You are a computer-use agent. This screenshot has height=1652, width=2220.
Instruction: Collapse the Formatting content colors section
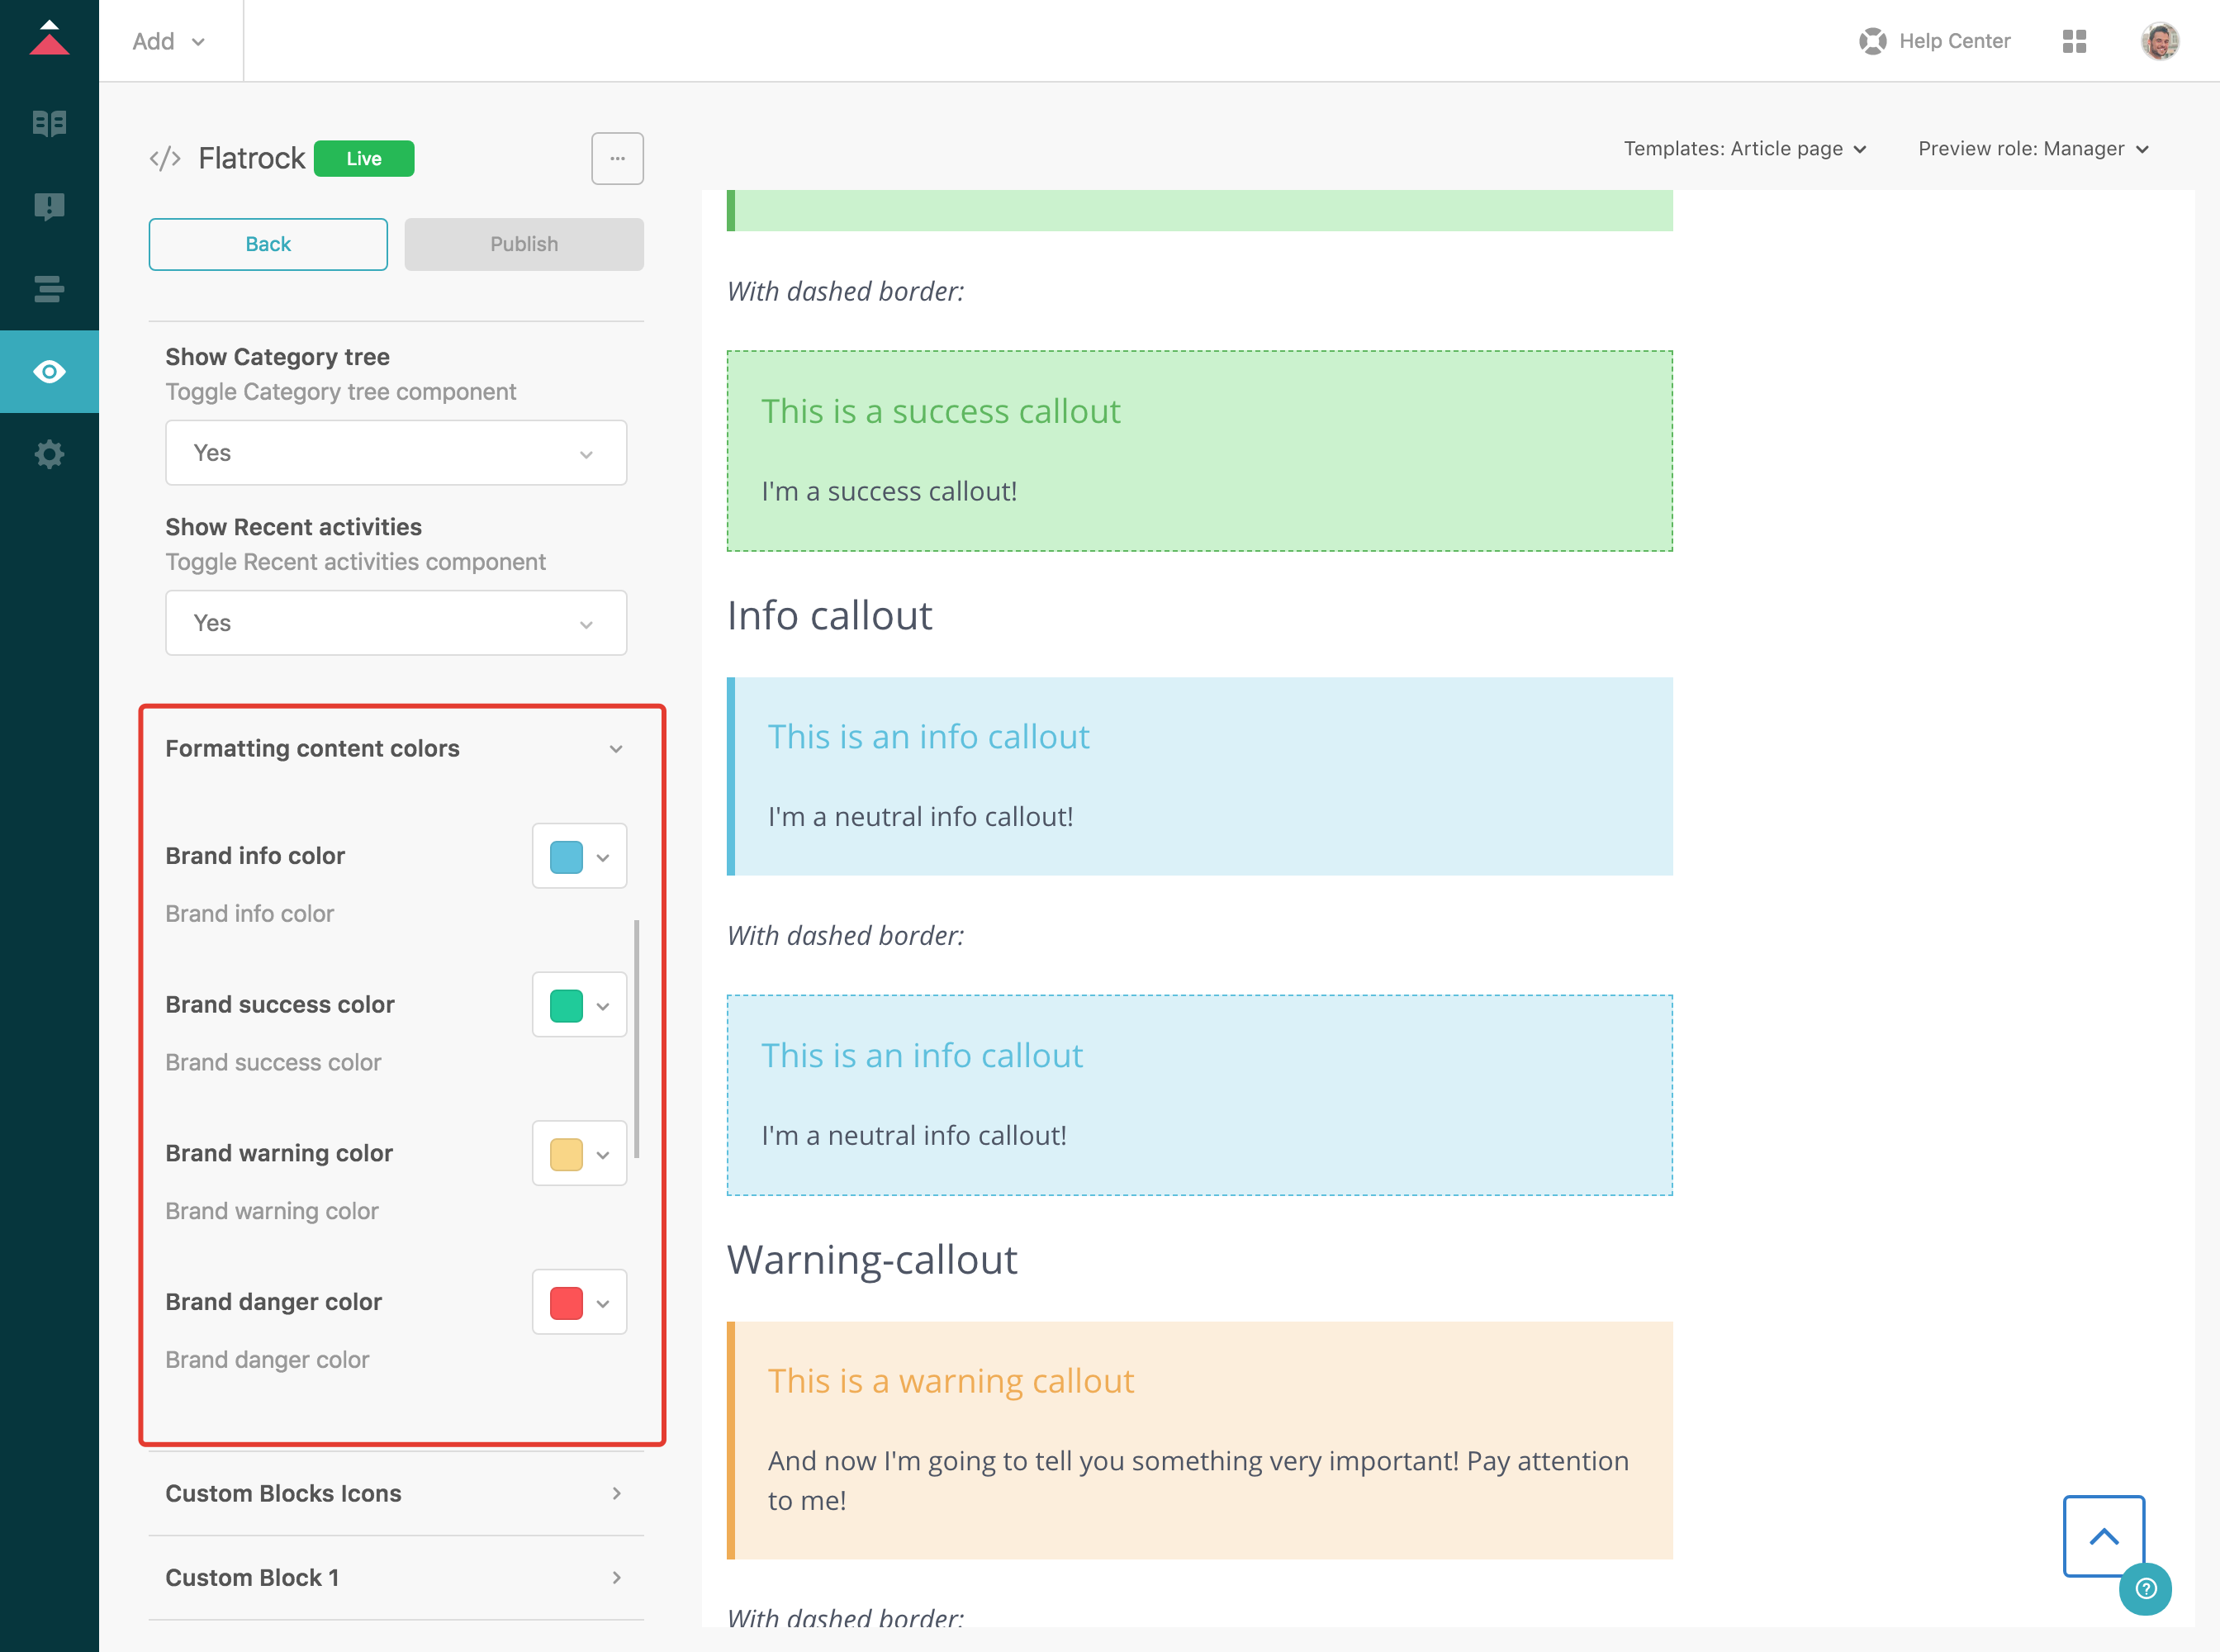tap(616, 748)
